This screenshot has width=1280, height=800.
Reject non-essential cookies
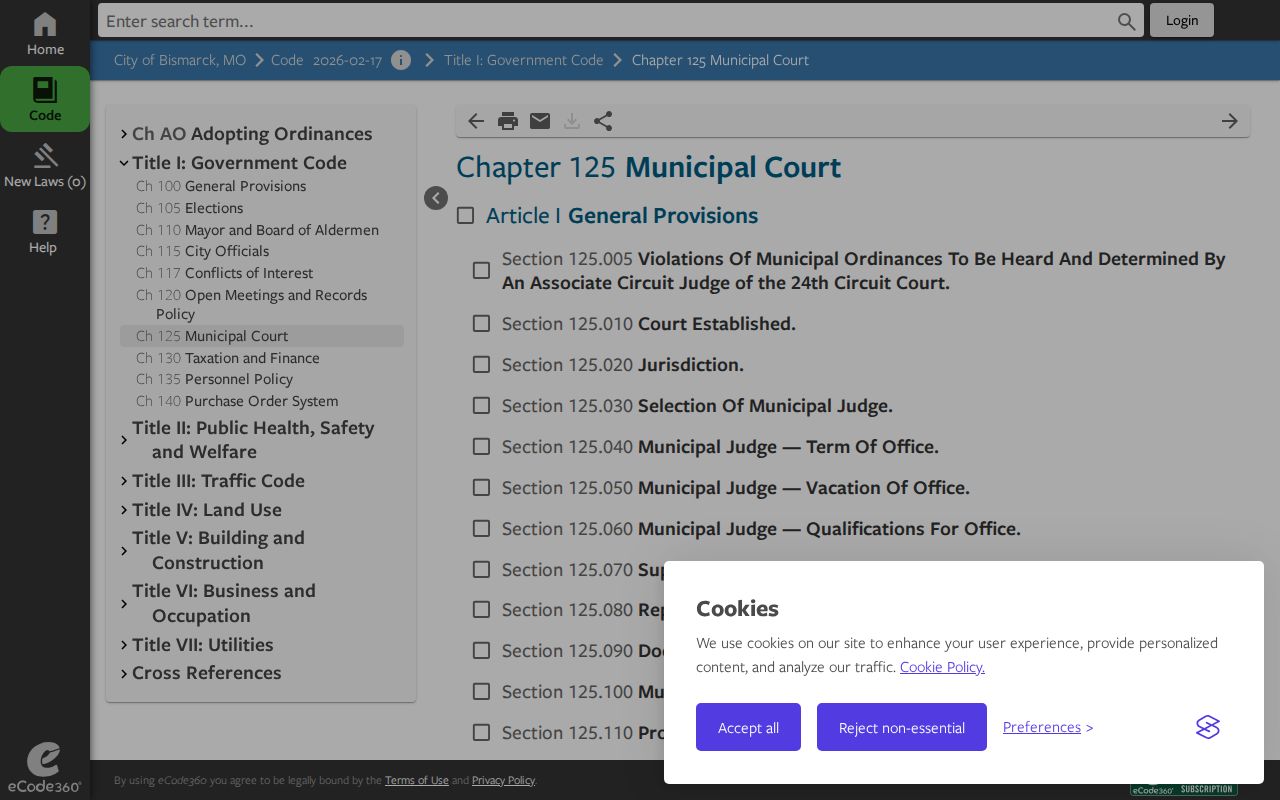tap(902, 727)
